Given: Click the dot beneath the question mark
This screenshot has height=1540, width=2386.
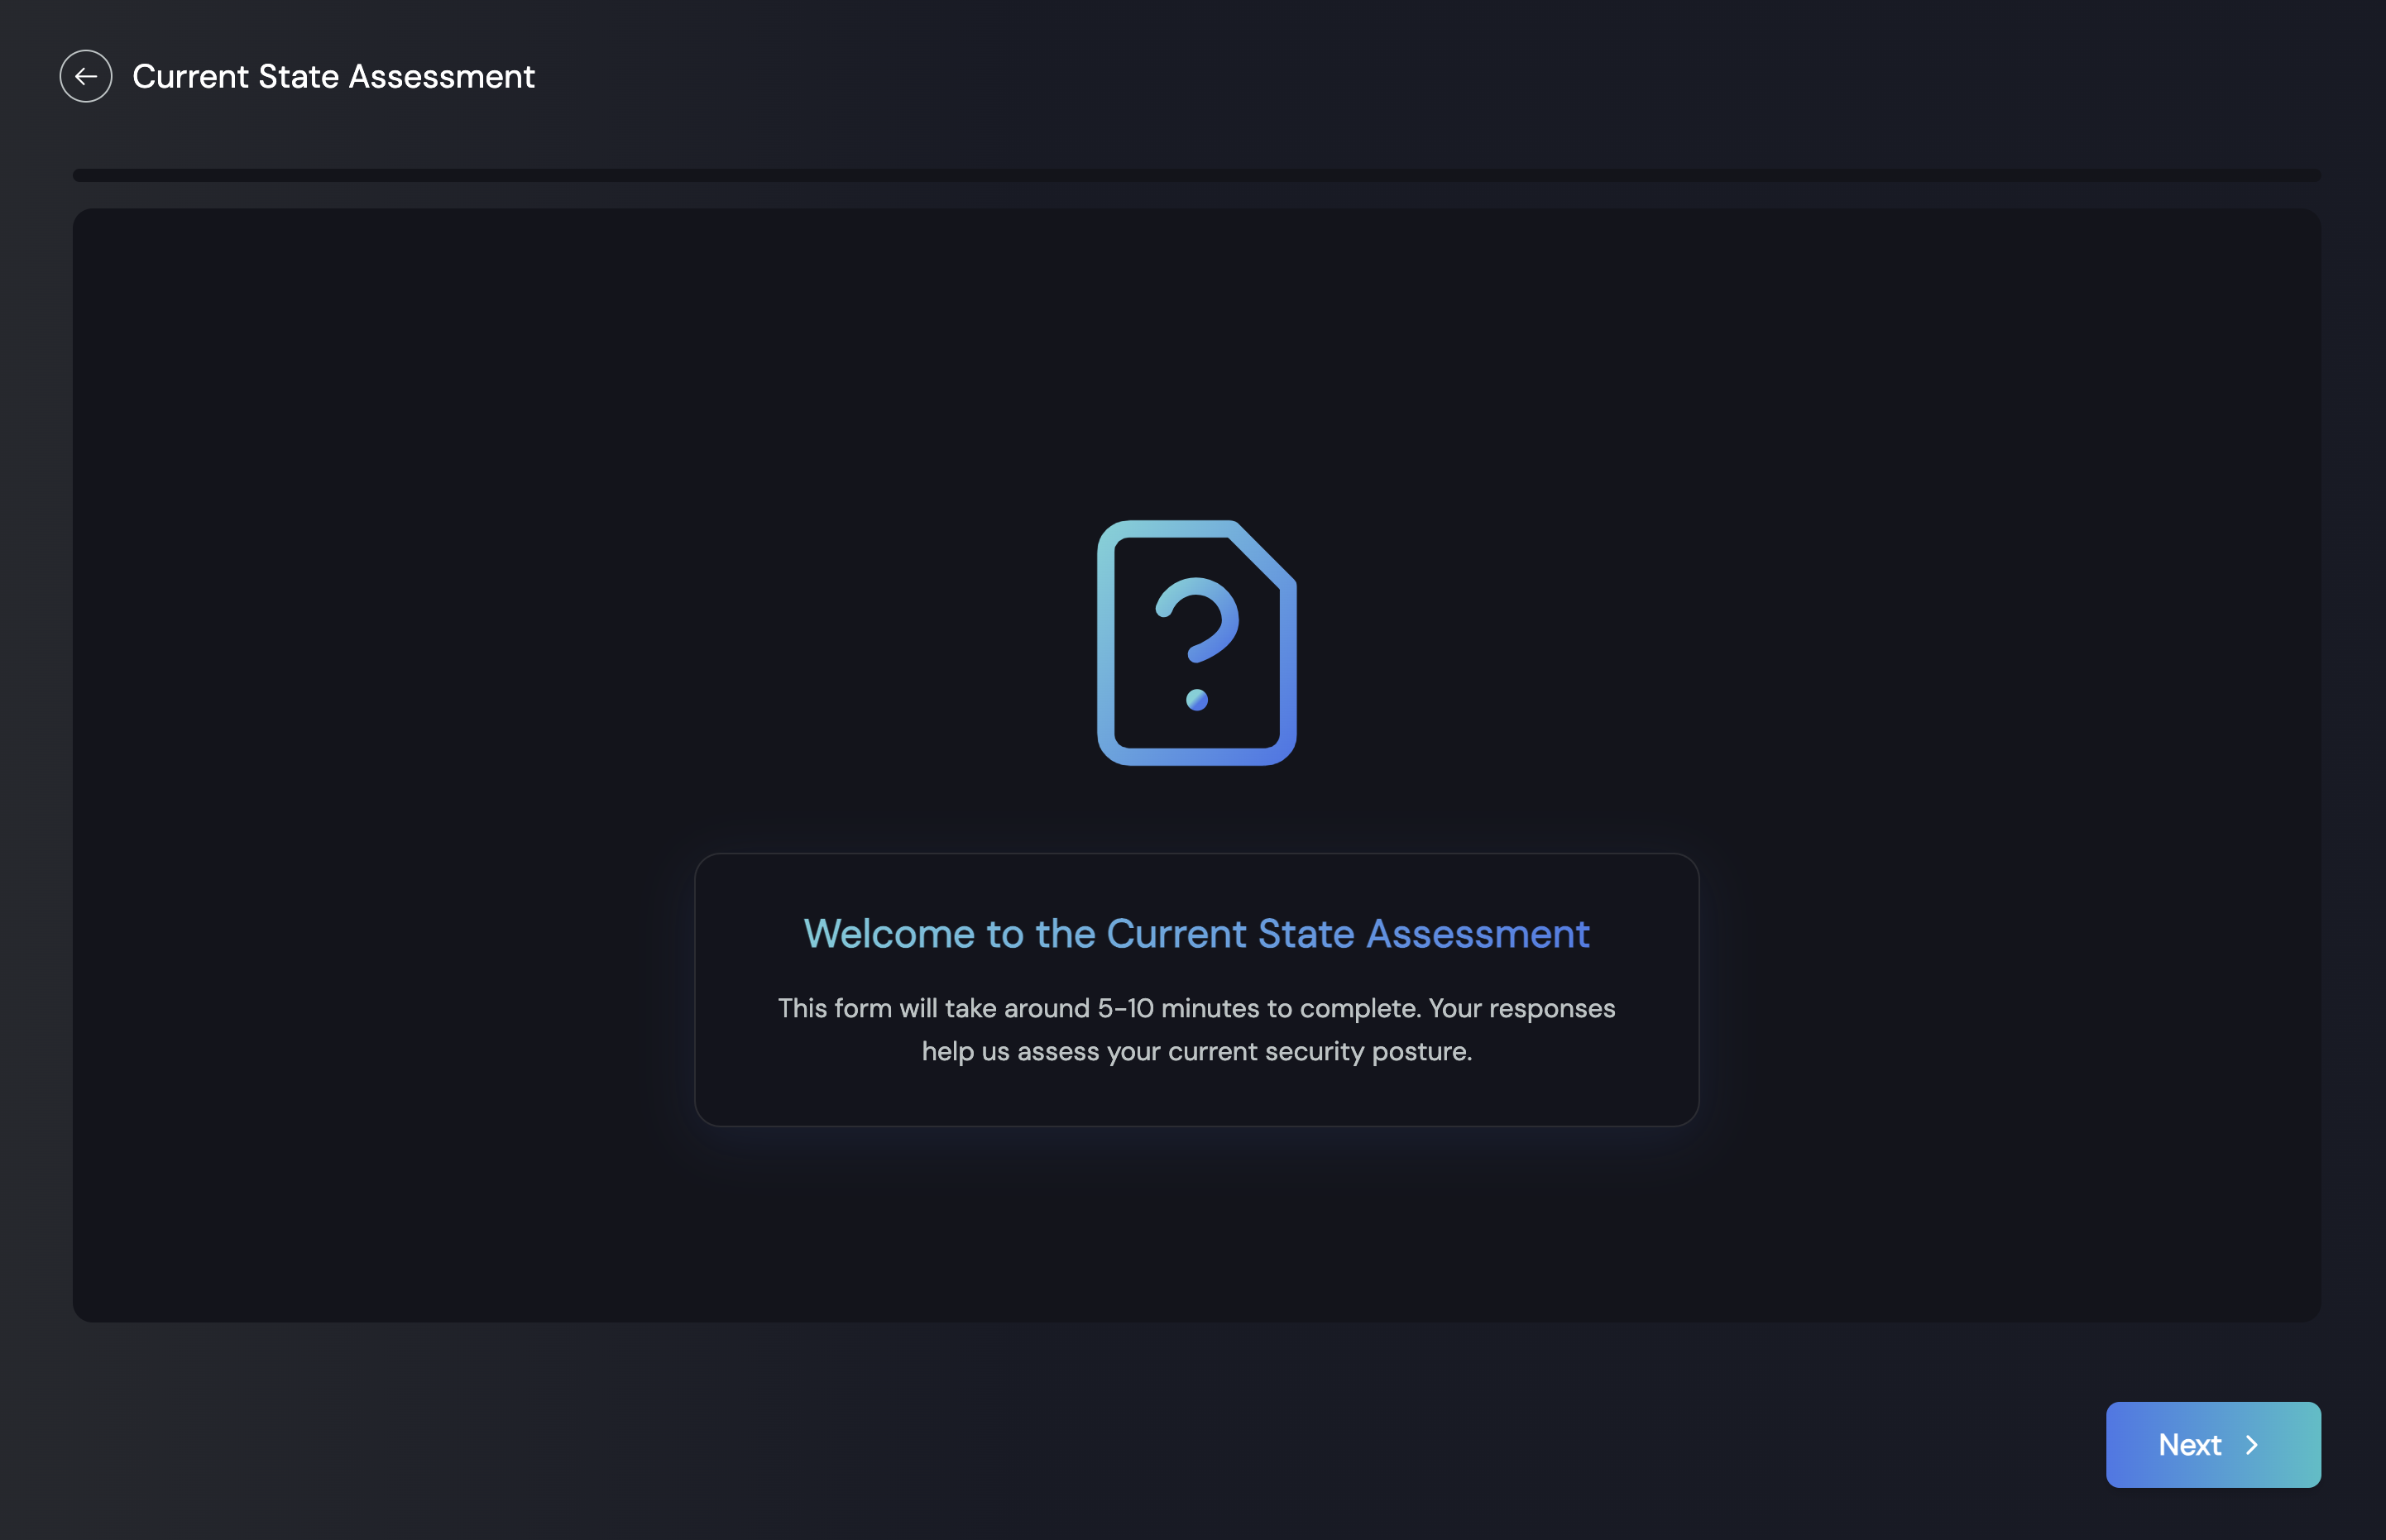Looking at the screenshot, I should (1196, 700).
